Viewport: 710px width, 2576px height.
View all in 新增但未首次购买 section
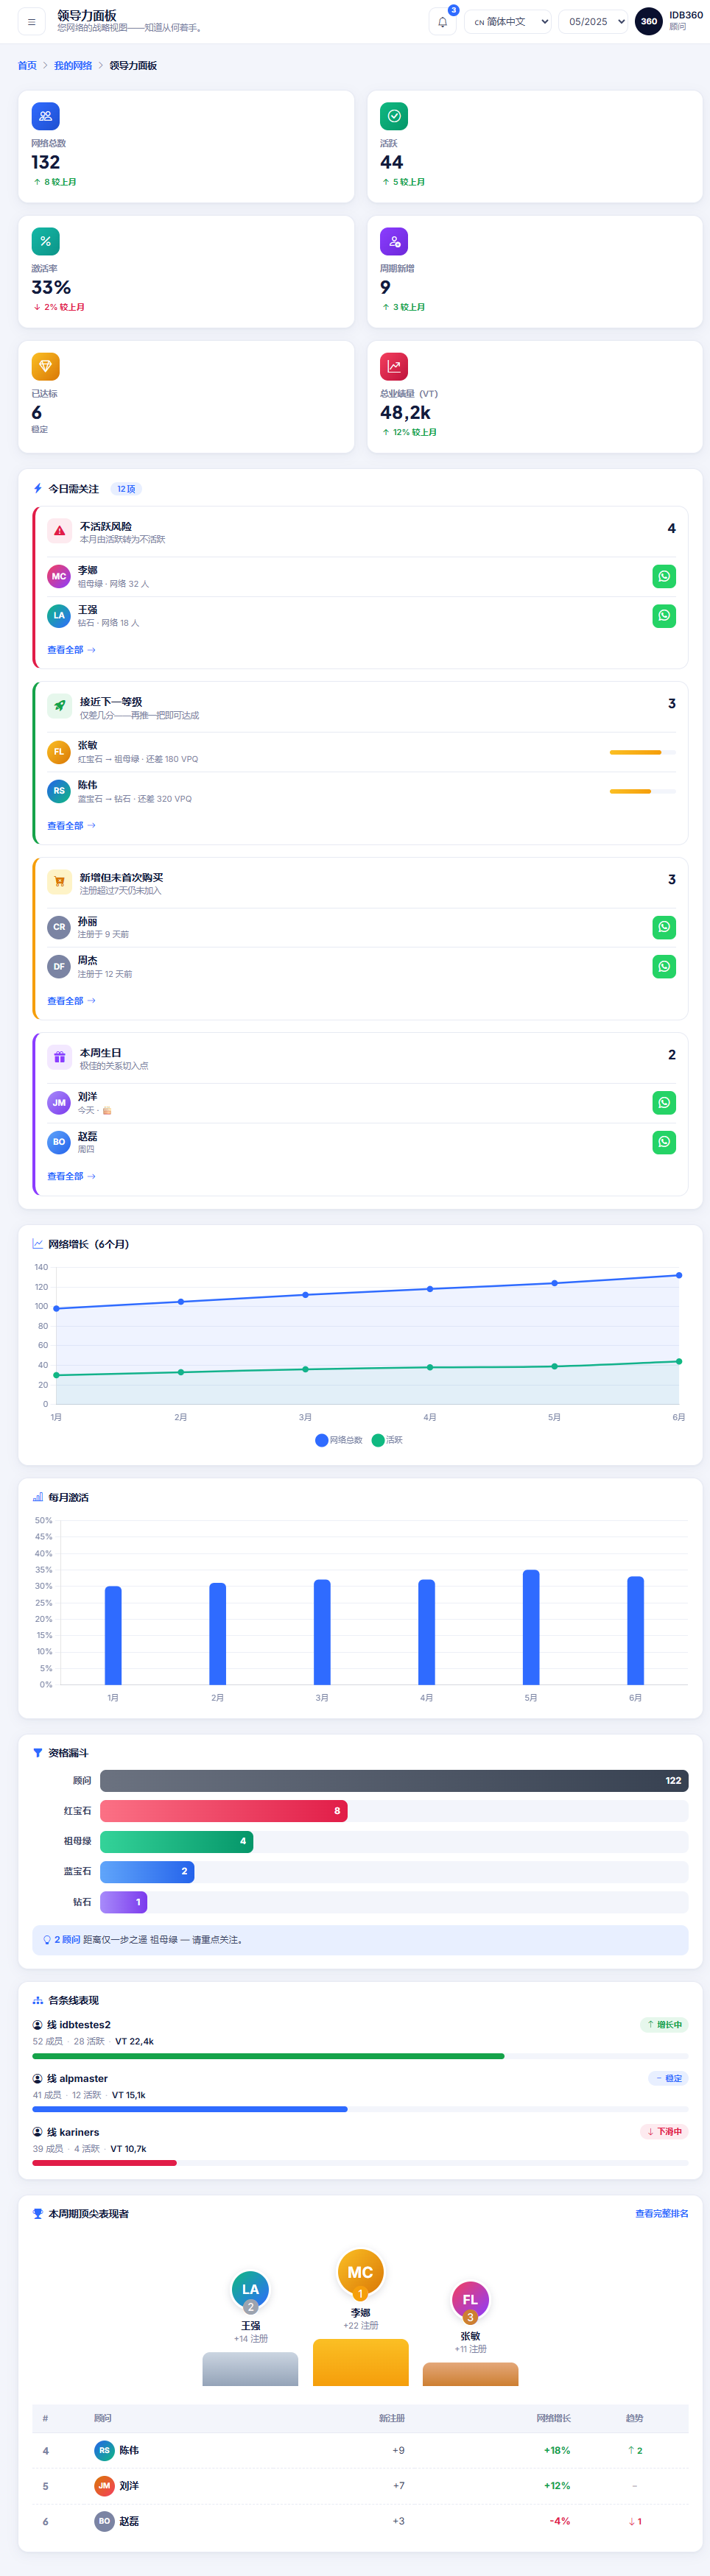71,1001
